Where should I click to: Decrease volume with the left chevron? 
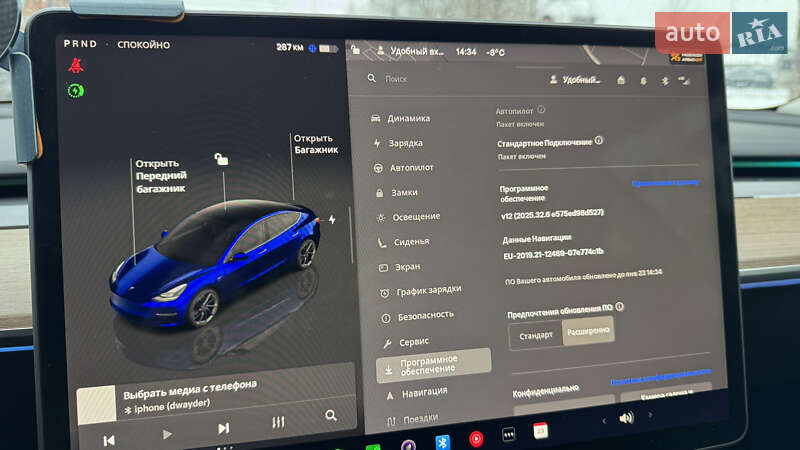[604, 421]
